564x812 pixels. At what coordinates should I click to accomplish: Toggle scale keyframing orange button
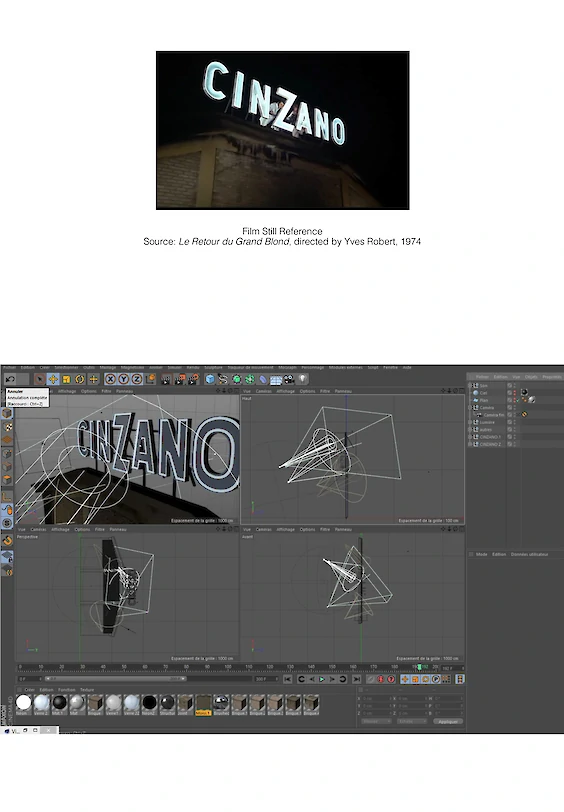pyautogui.click(x=415, y=679)
